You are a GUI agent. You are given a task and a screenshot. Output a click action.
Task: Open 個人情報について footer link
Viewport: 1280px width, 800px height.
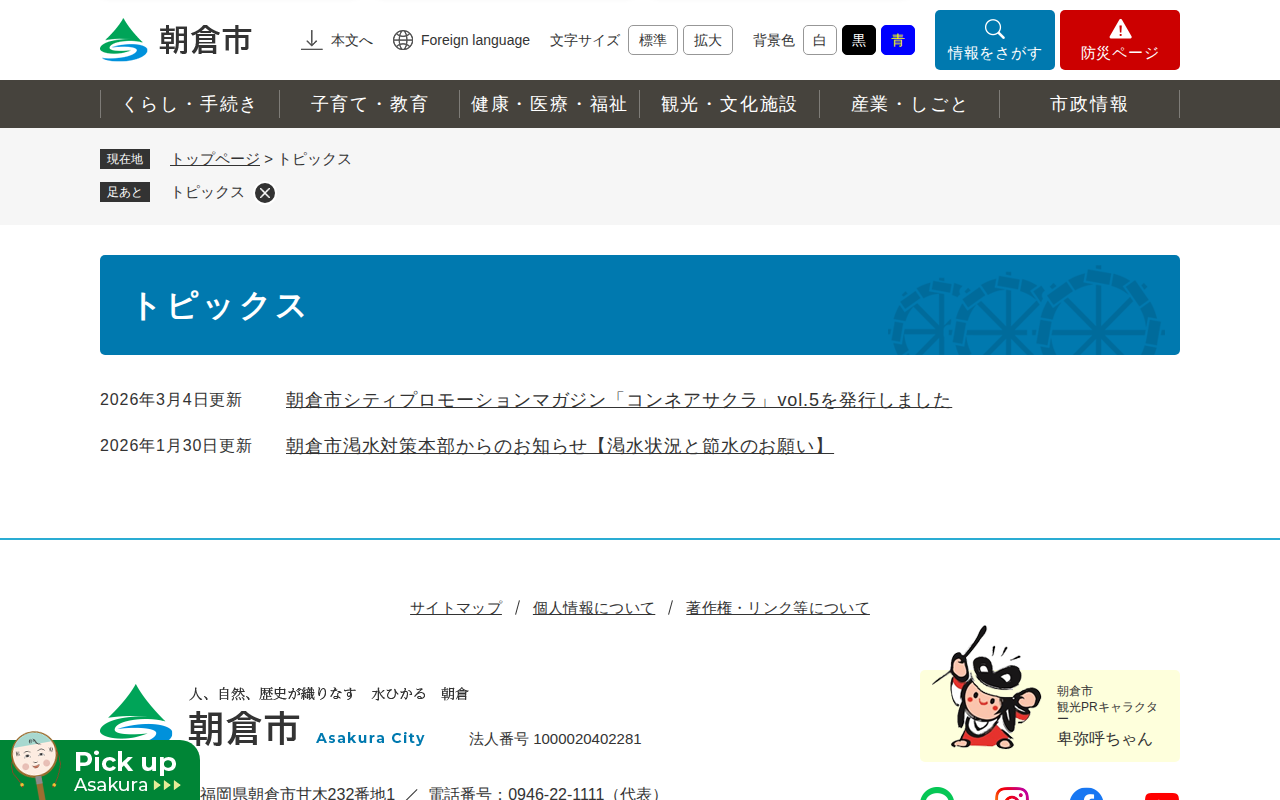pyautogui.click(x=594, y=608)
